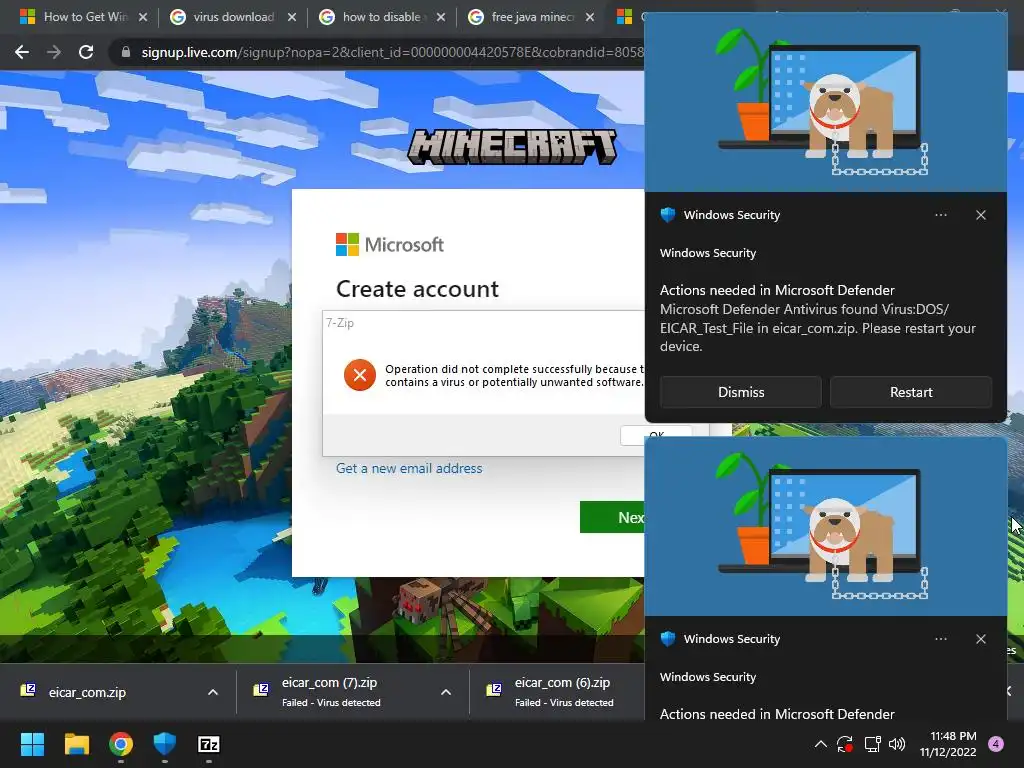Open 7-Zip from the taskbar
Screen dimensions: 1024x768
[209, 744]
